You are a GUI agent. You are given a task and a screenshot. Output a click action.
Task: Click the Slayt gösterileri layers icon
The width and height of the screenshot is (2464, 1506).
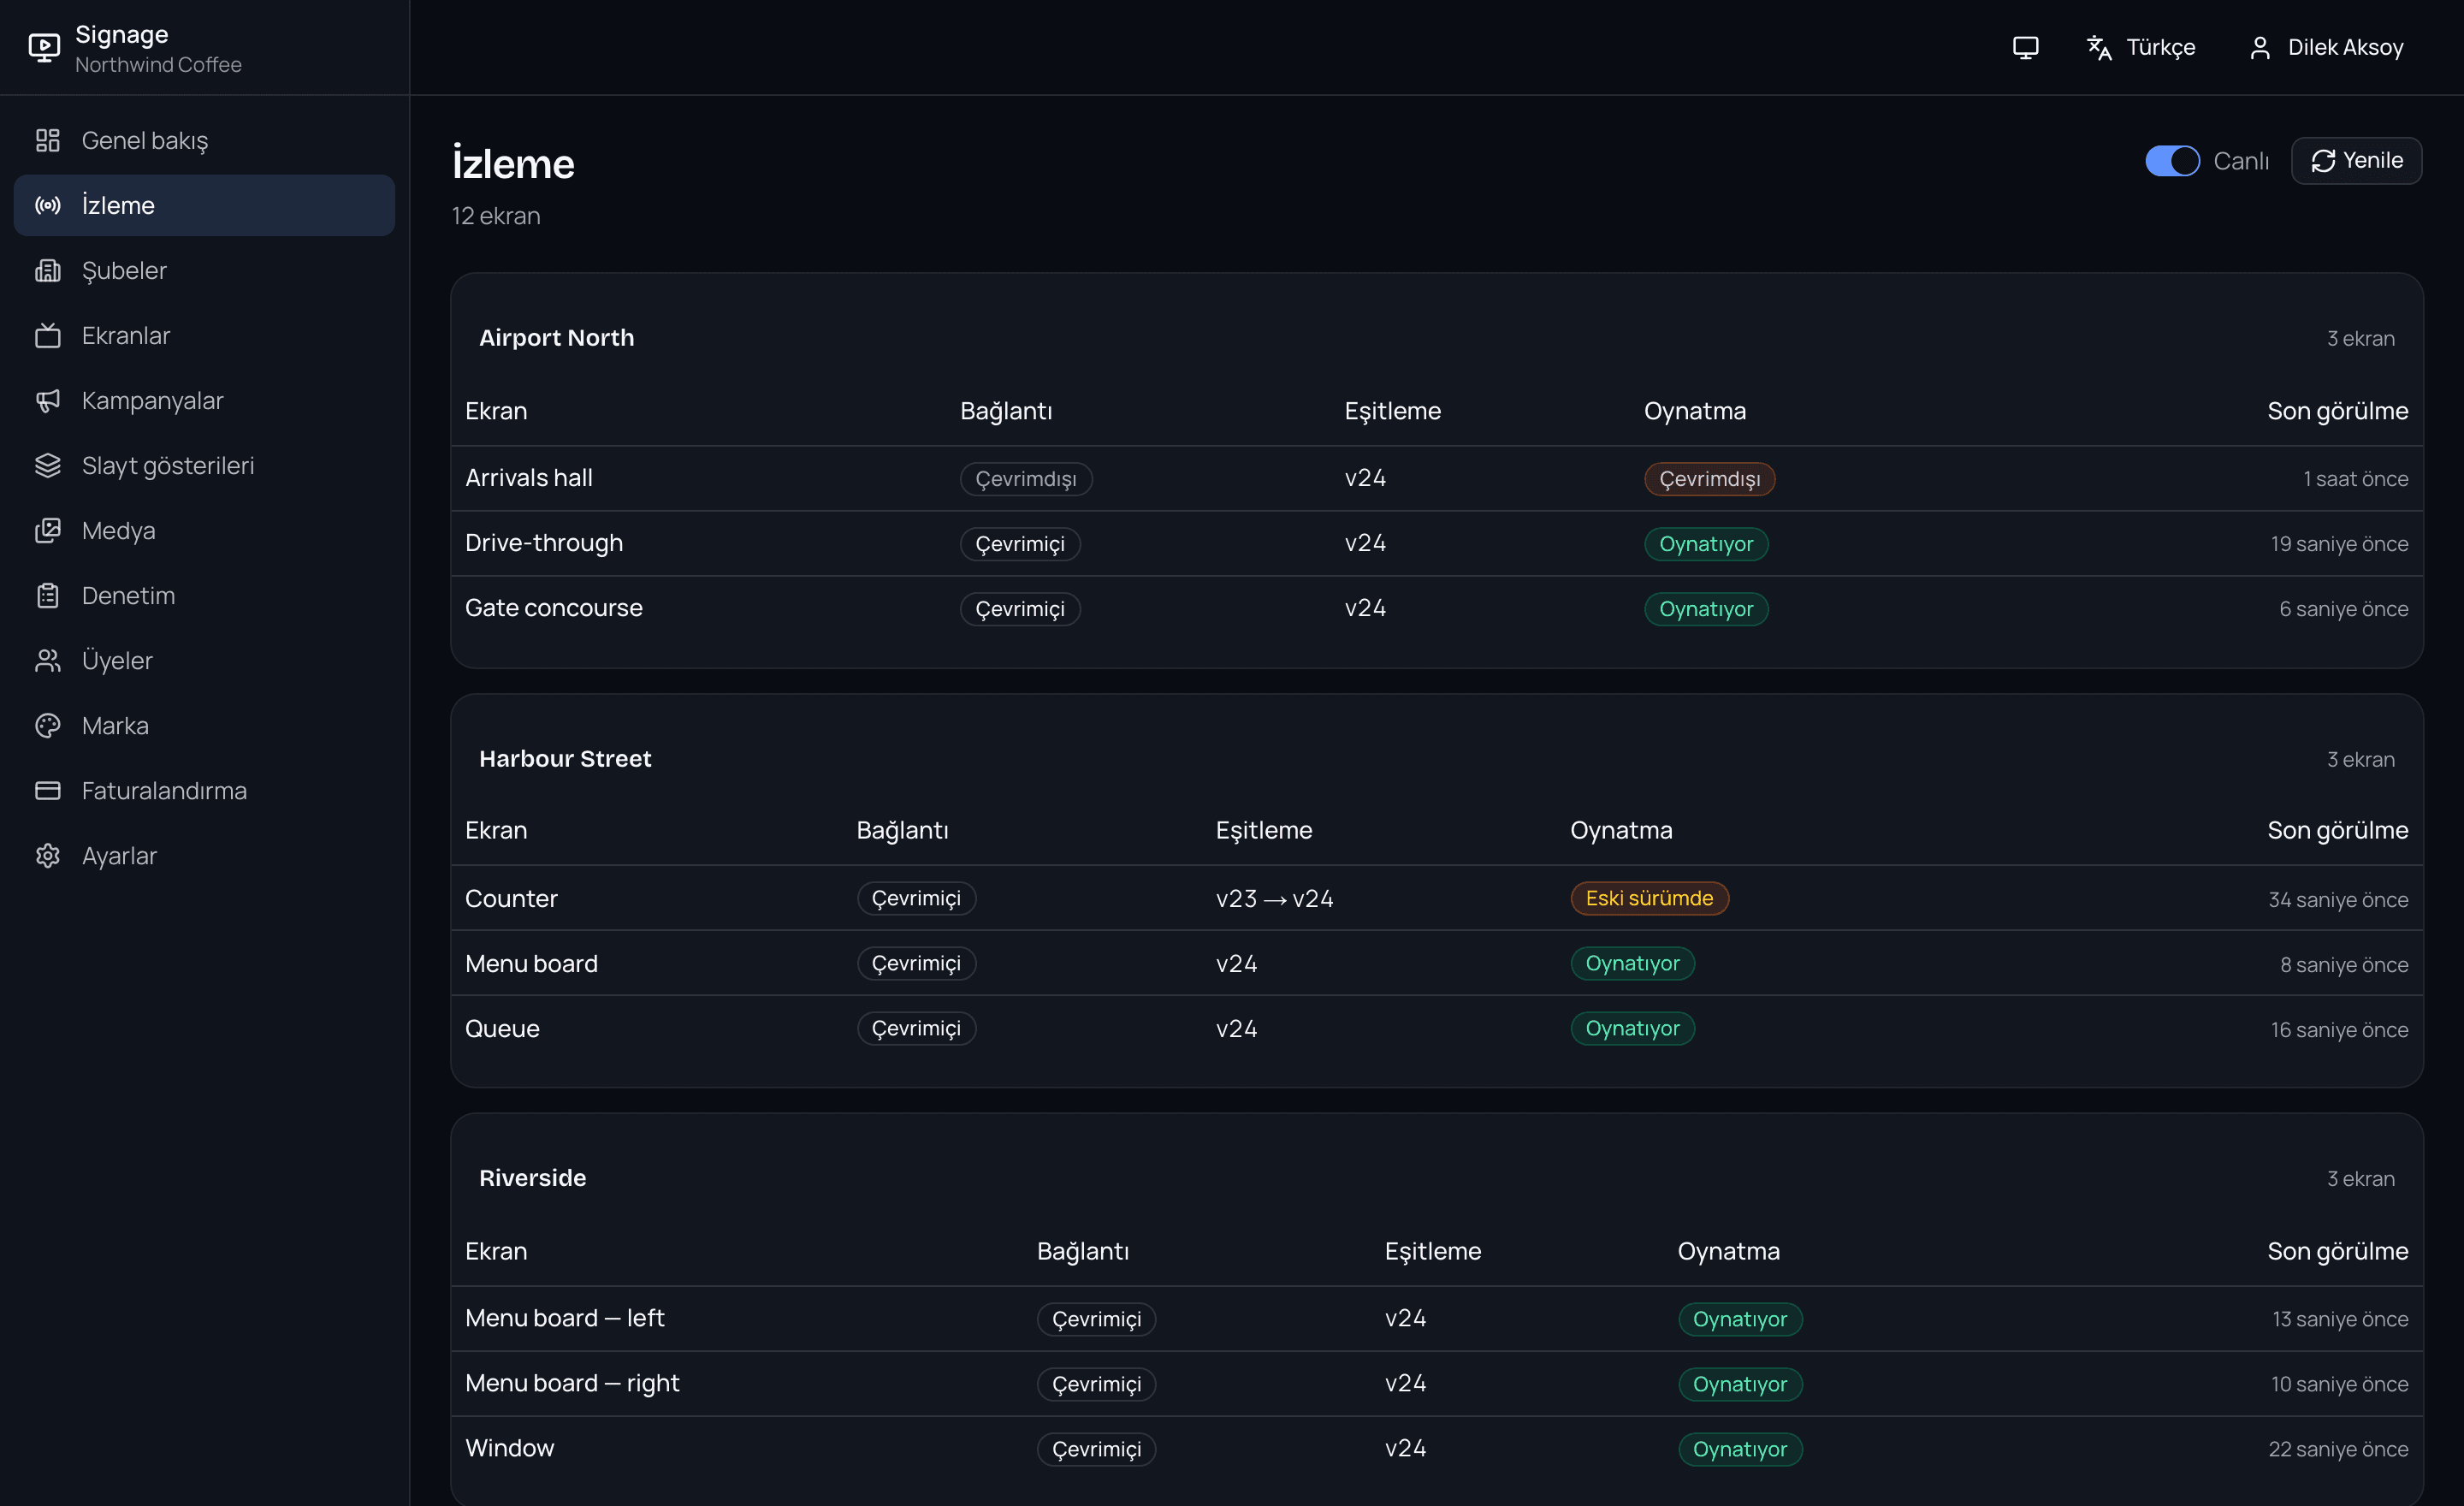pyautogui.click(x=48, y=465)
